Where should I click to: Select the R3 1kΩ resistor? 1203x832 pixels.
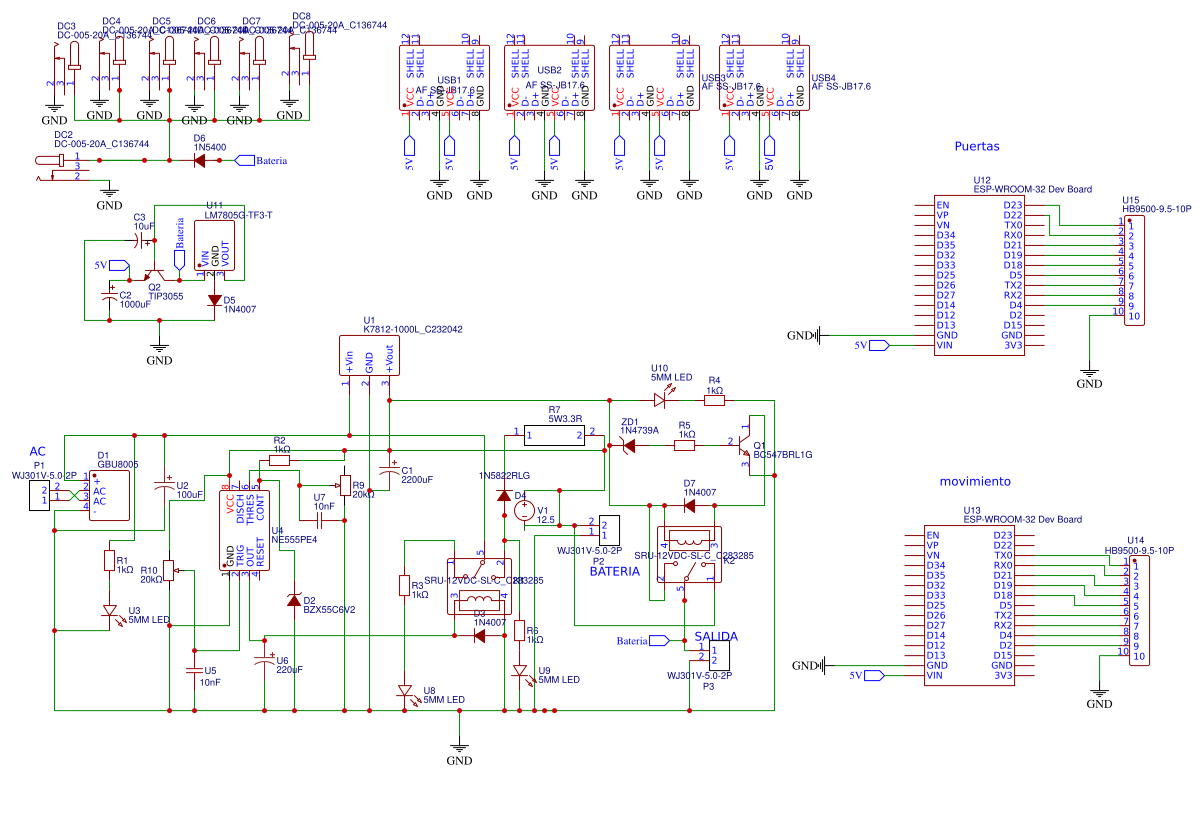click(x=405, y=585)
